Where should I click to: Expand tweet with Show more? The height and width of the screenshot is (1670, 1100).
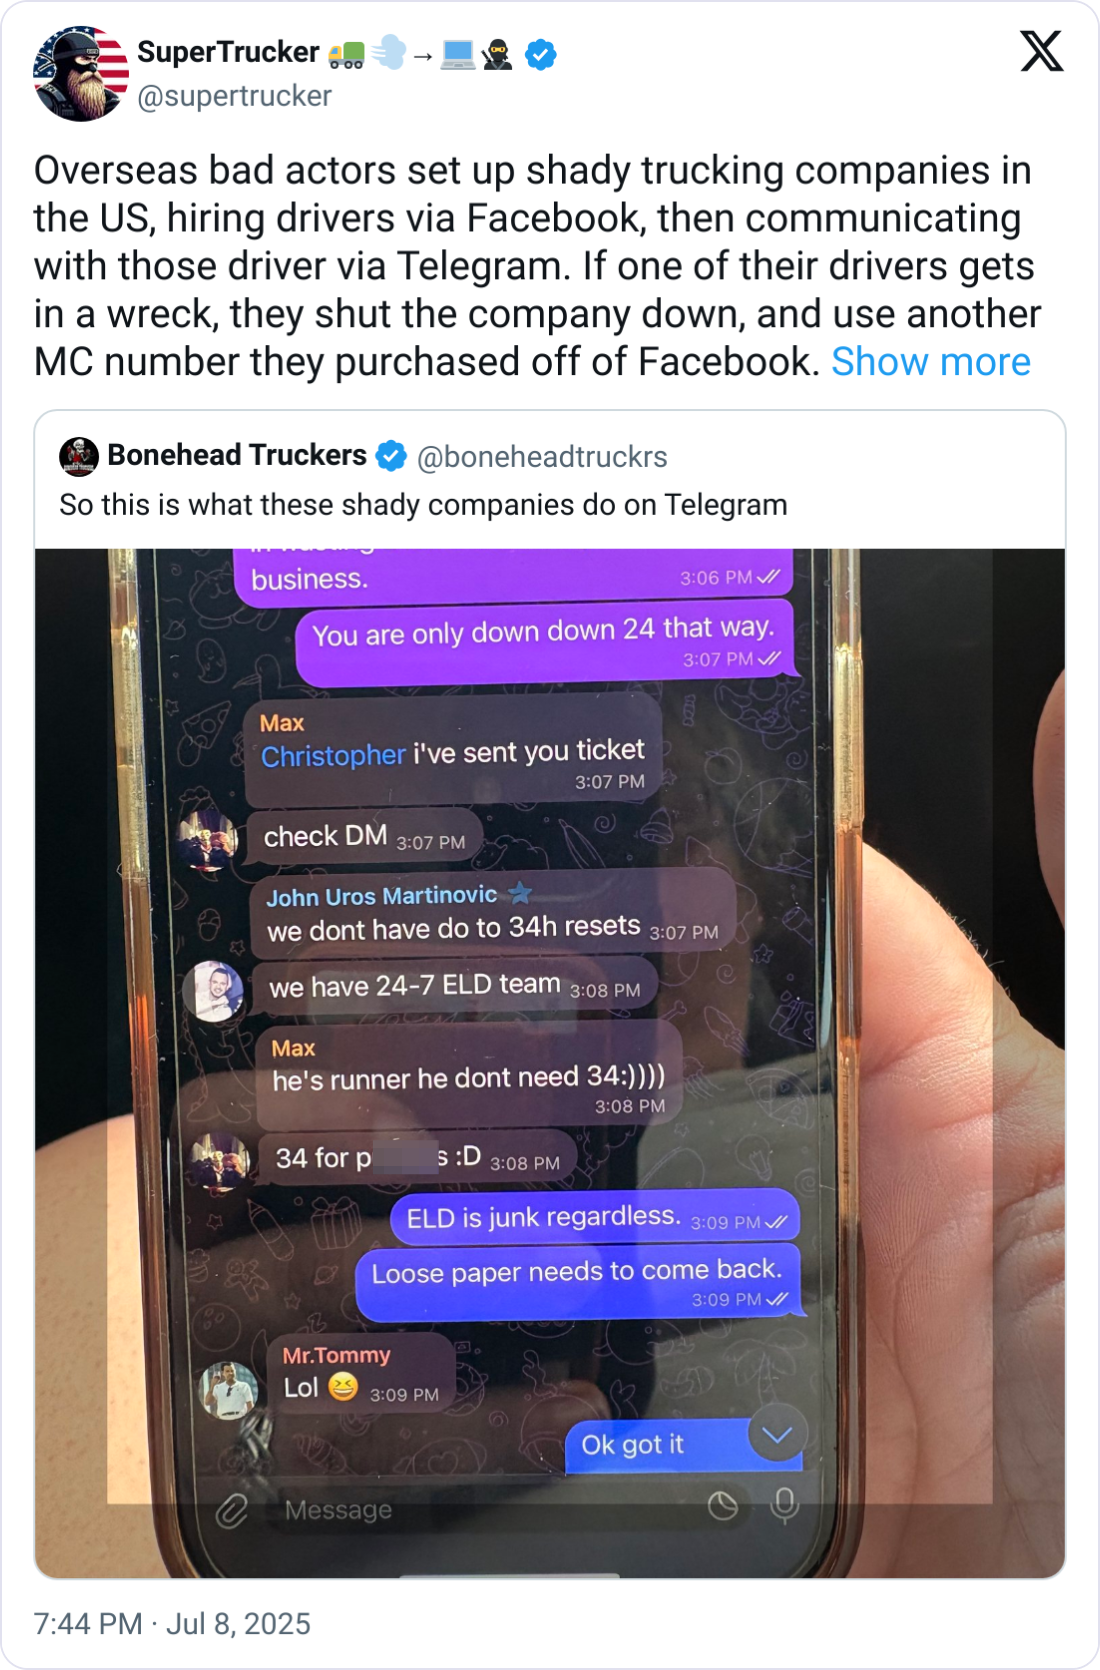click(930, 362)
